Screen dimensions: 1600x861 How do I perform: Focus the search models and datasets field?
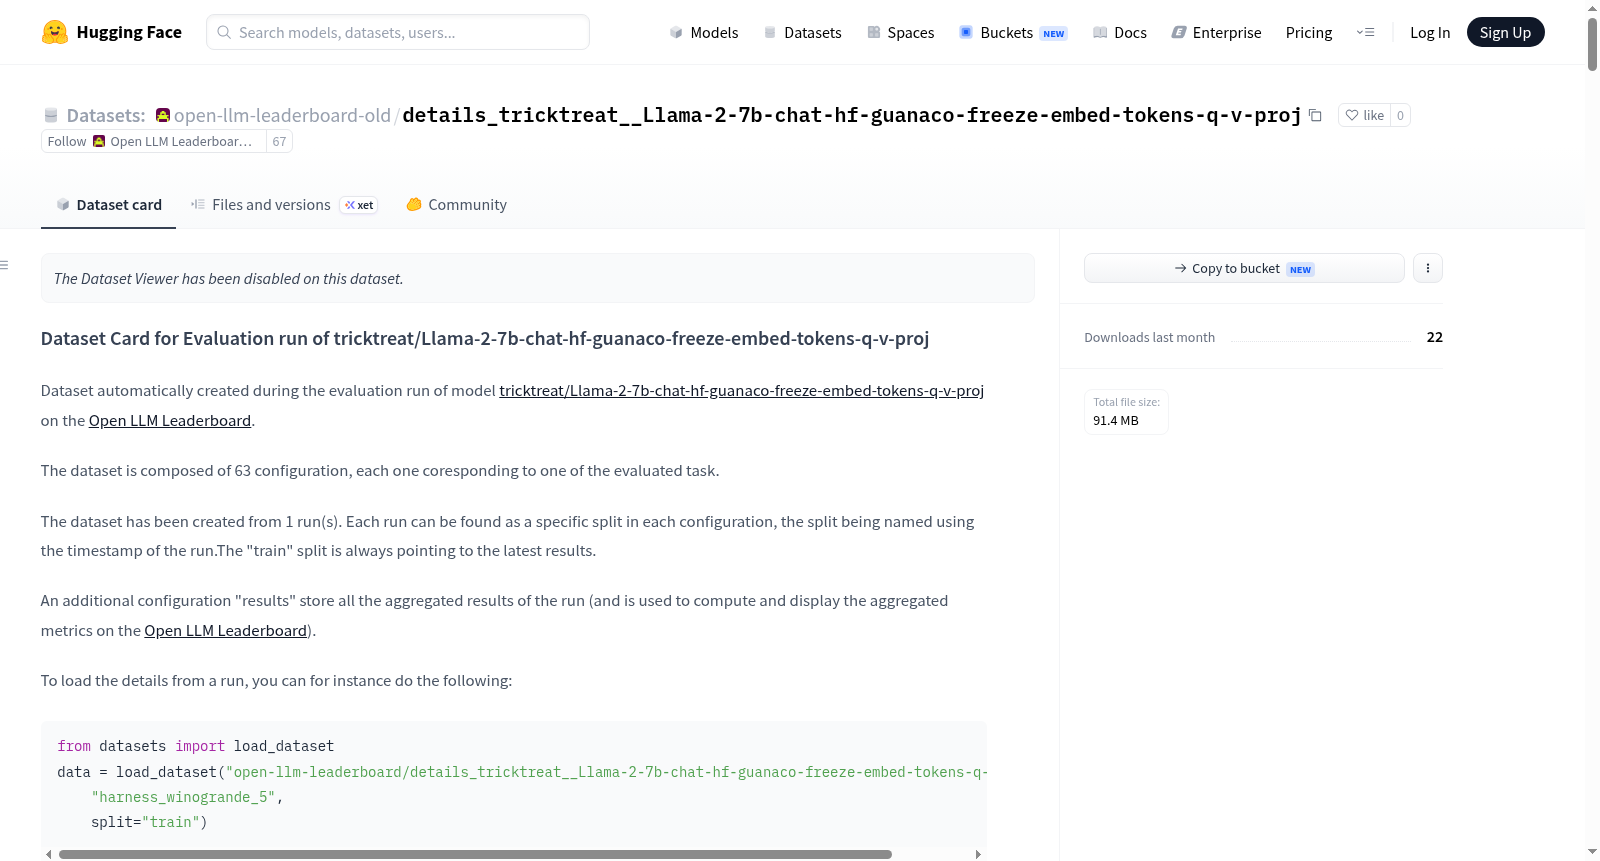pos(398,32)
